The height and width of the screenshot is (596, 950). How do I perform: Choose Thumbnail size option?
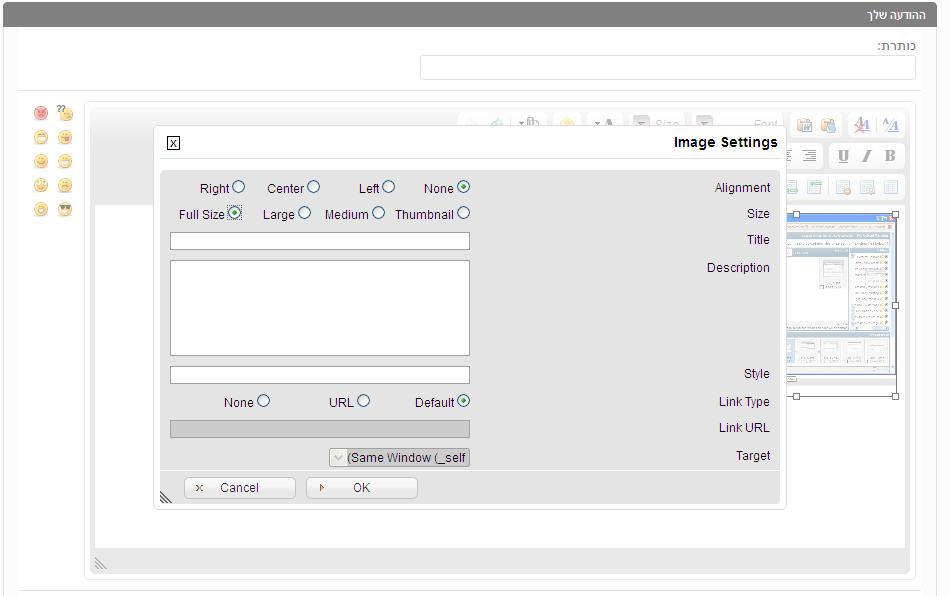pos(463,213)
